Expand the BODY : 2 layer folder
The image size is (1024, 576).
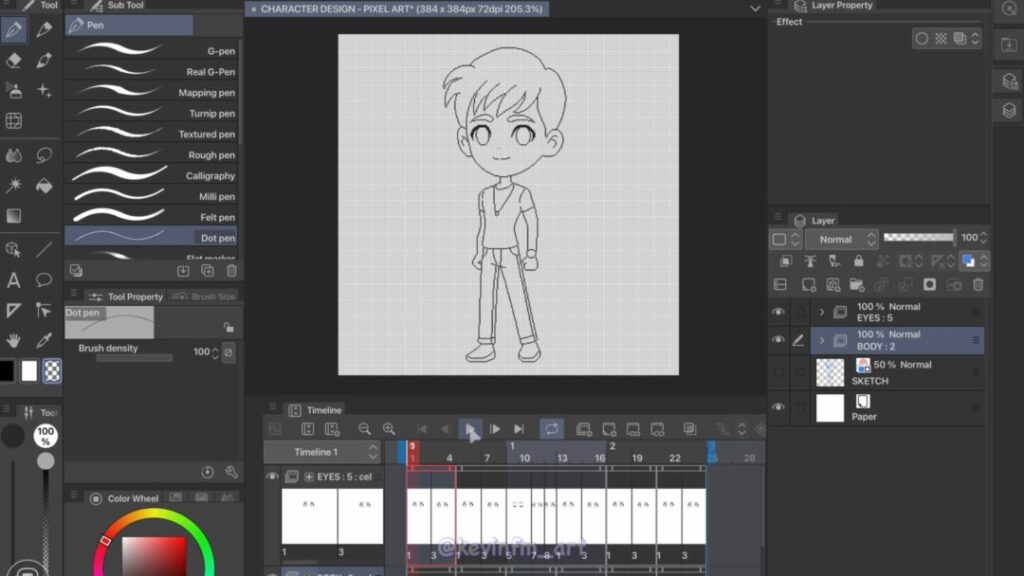(x=822, y=341)
